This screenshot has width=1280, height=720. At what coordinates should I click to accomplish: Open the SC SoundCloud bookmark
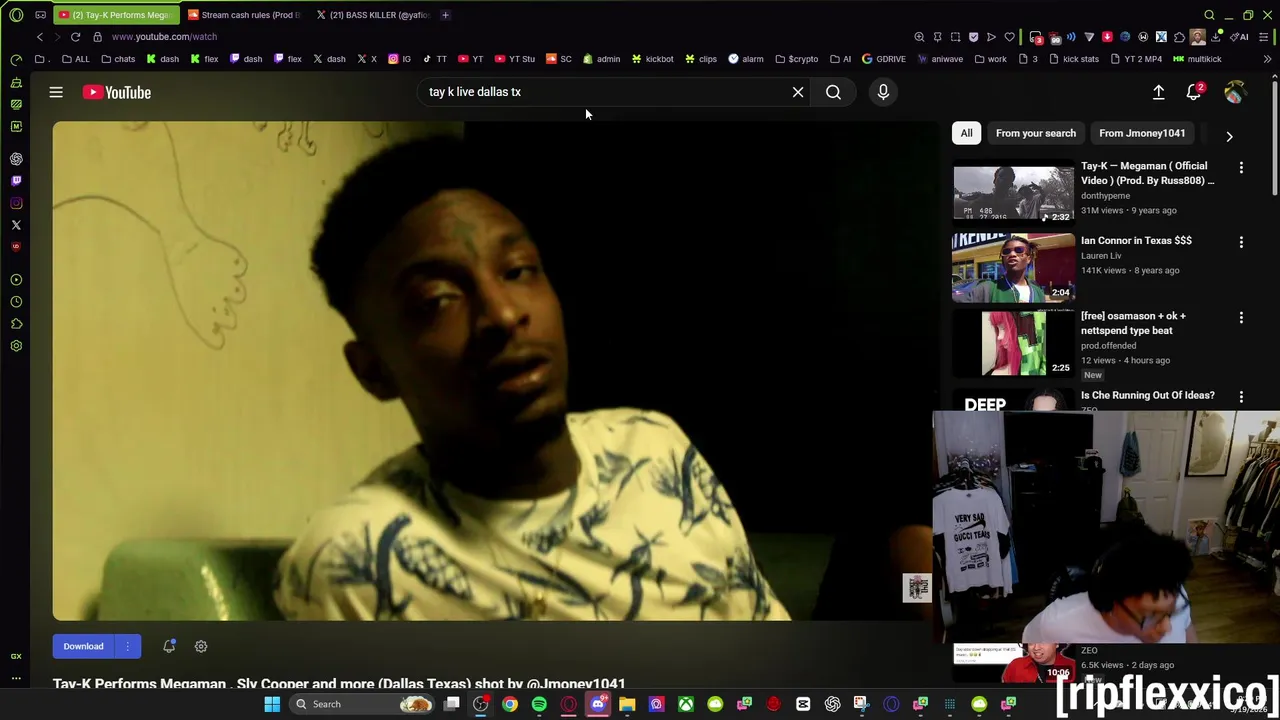click(x=559, y=59)
